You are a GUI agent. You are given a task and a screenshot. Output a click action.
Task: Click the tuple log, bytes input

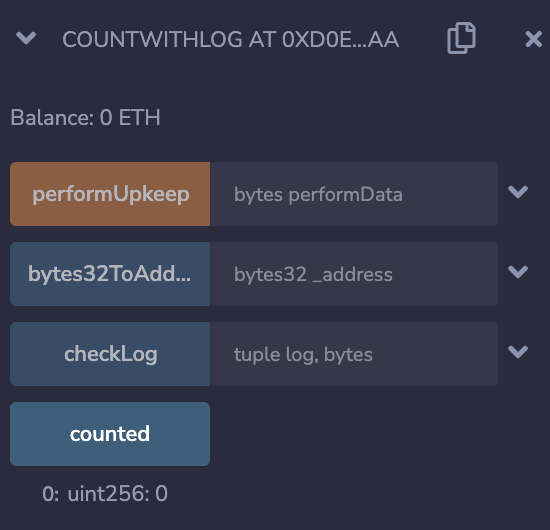click(354, 354)
